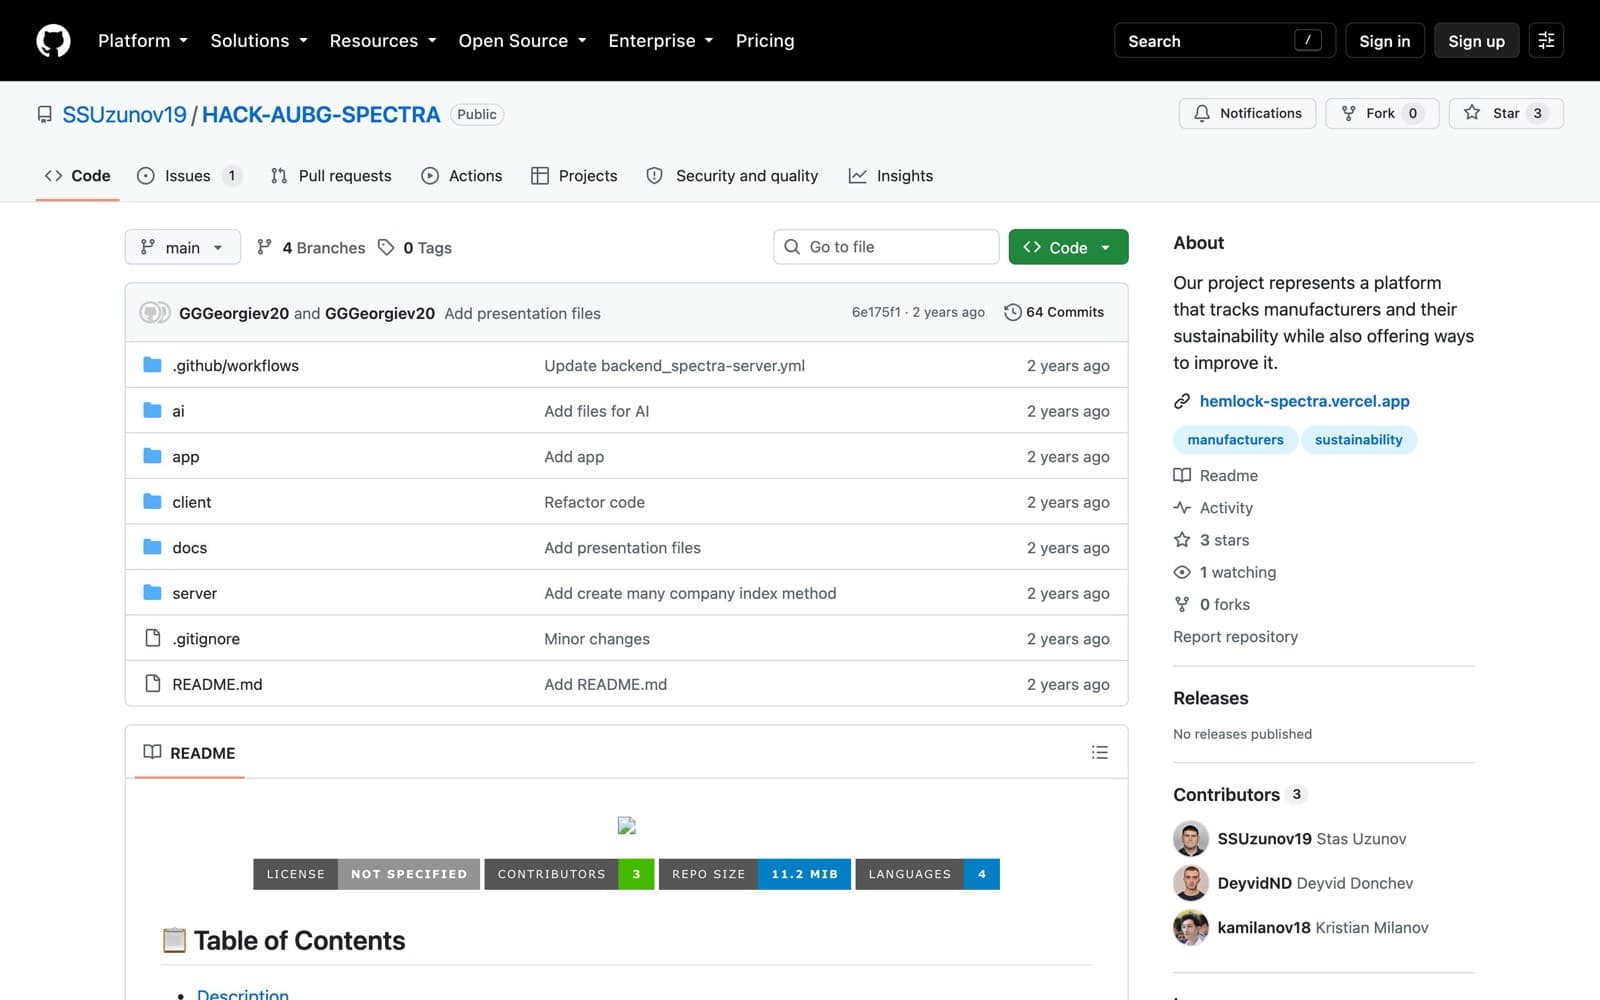Click the commit authors avatar stack
The image size is (1600, 1000).
[155, 313]
